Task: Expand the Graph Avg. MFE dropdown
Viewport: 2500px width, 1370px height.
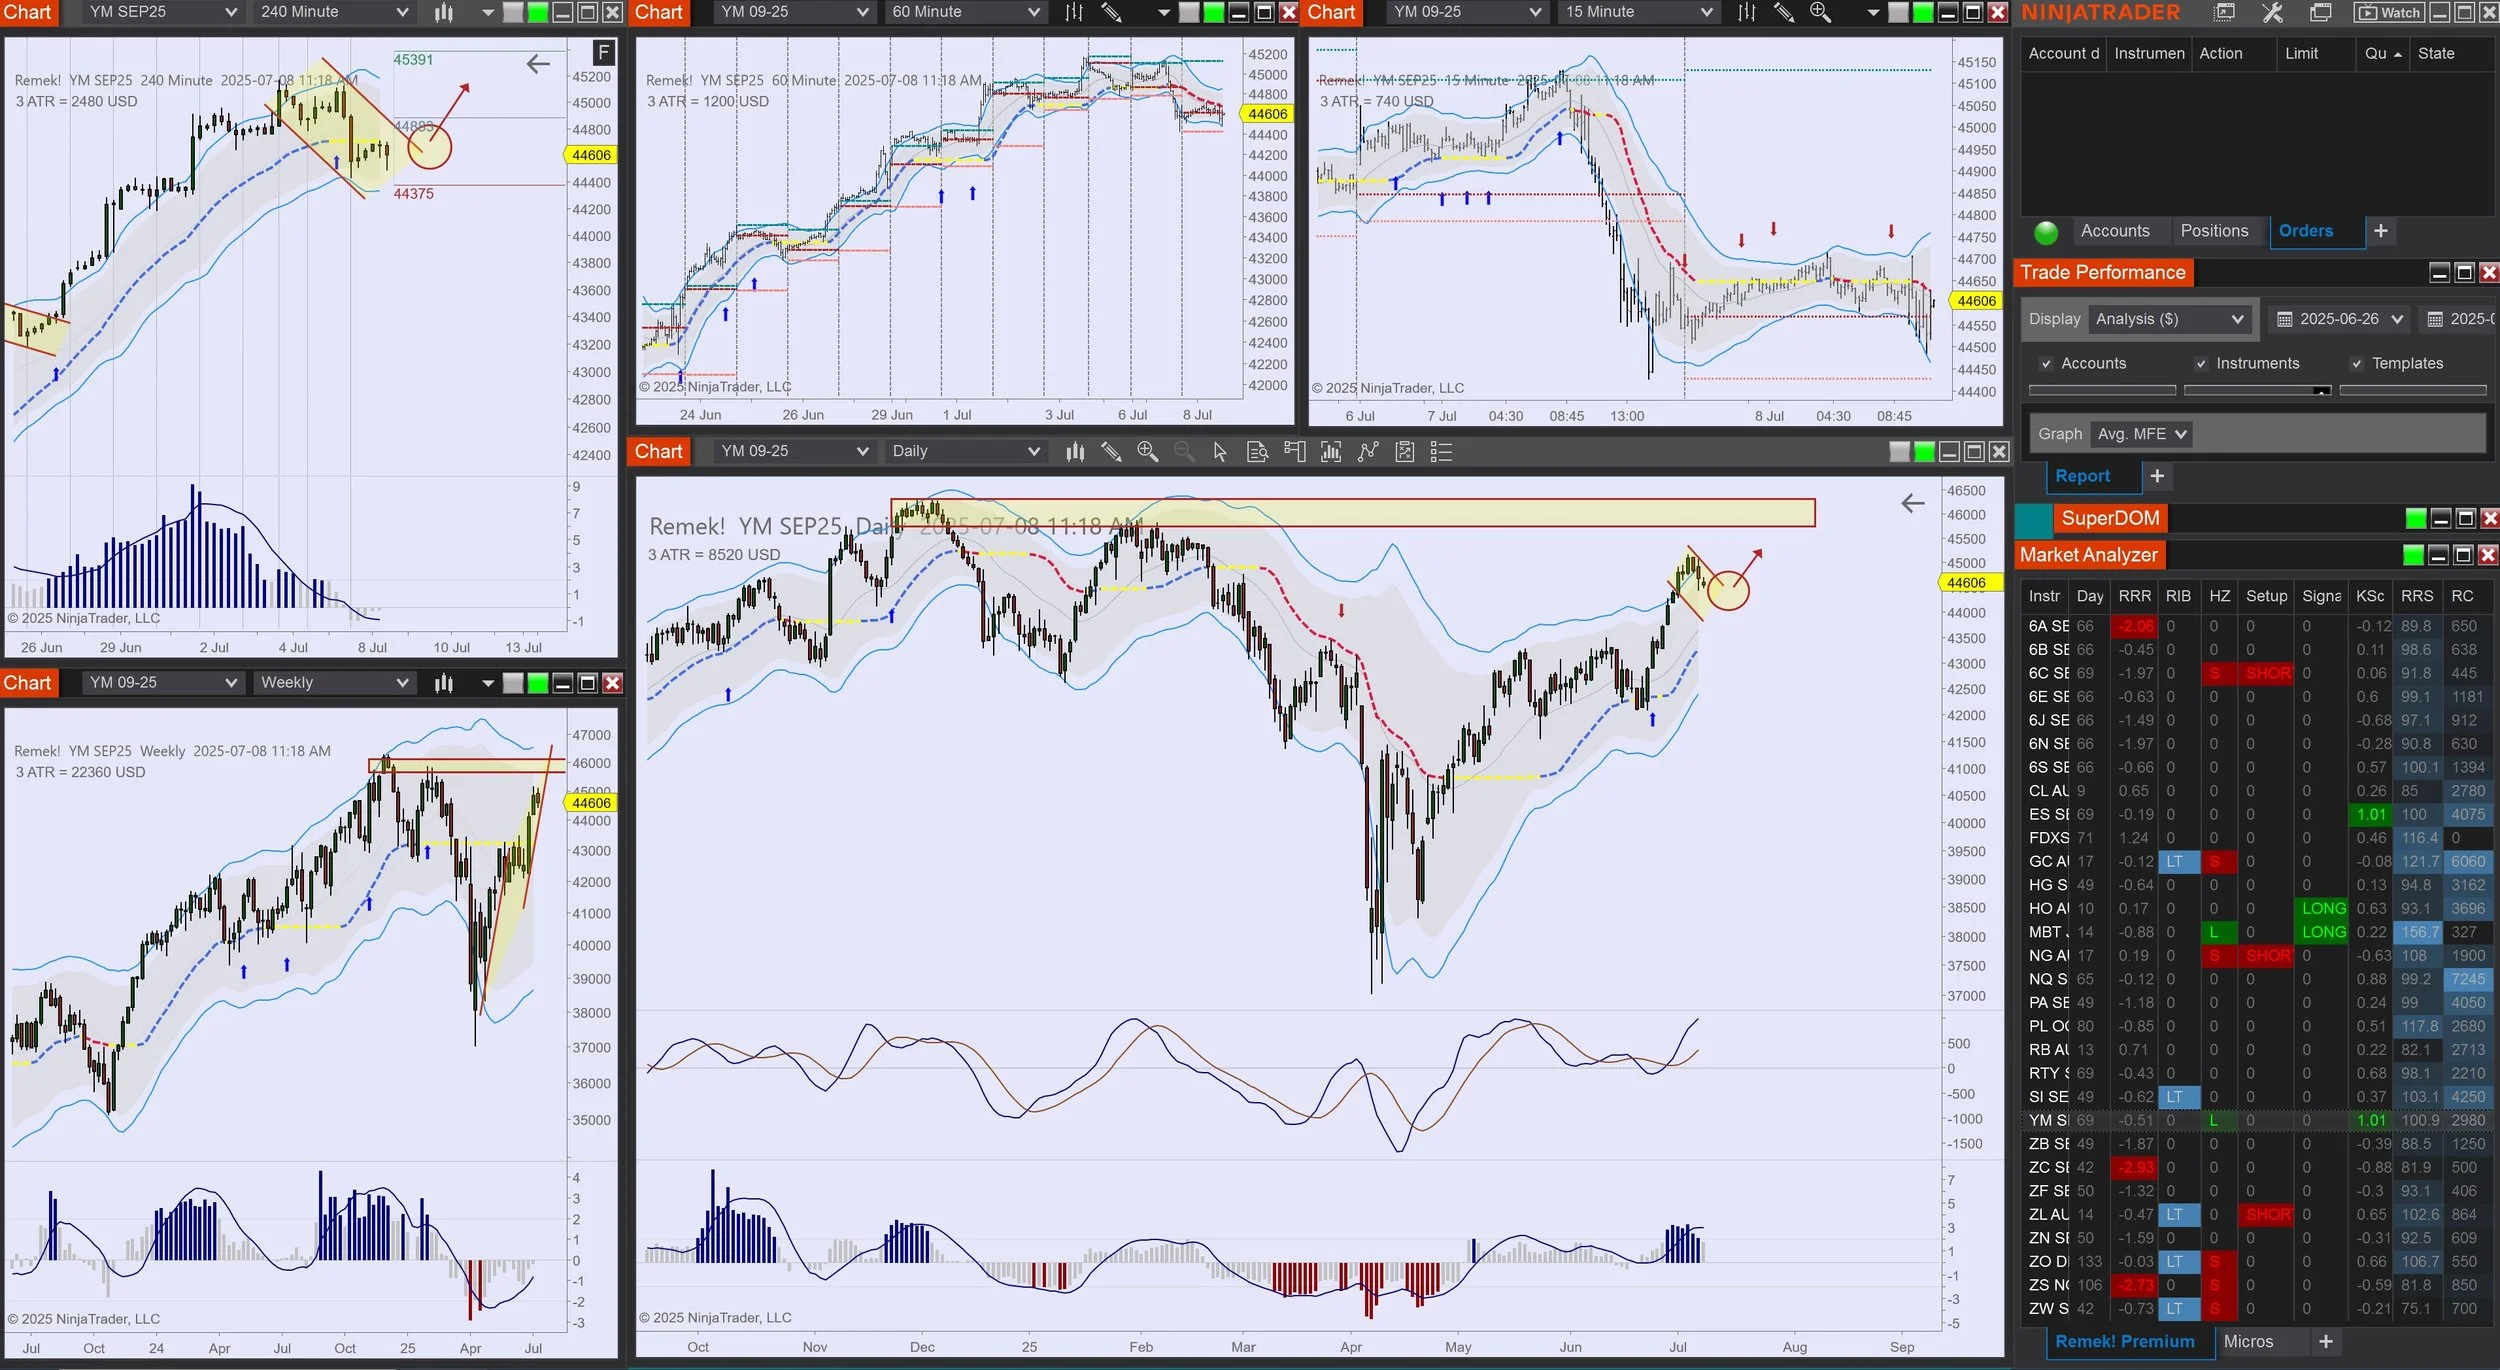Action: [2141, 434]
